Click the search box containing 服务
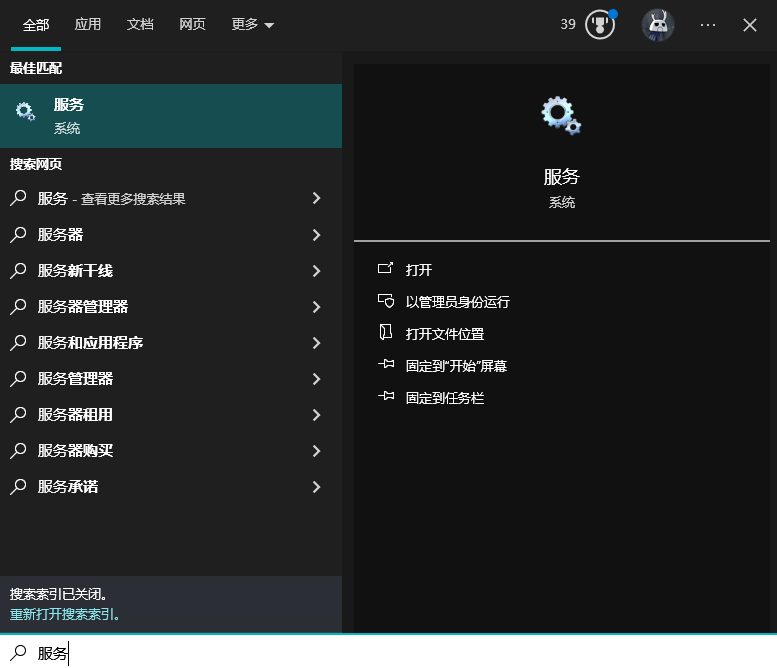Image resolution: width=777 pixels, height=668 pixels. pyautogui.click(x=400, y=653)
